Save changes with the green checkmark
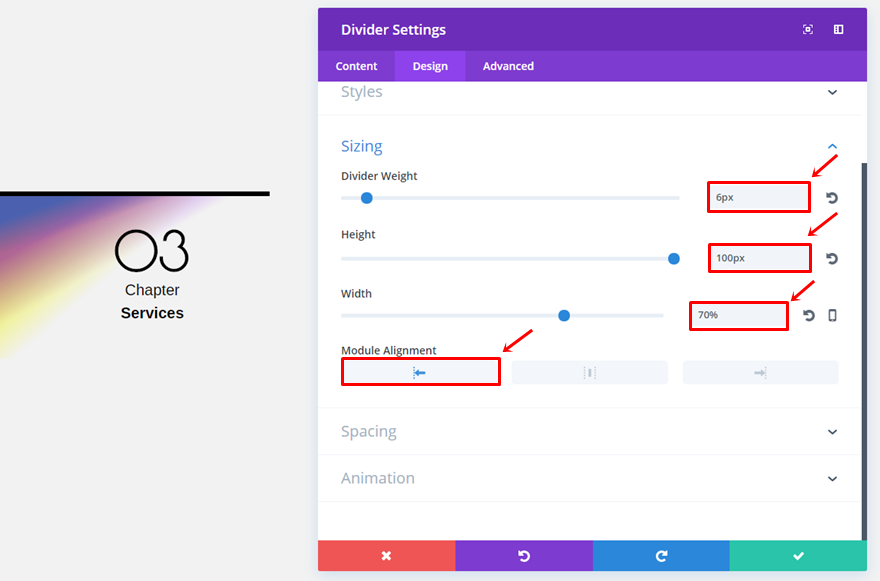Image resolution: width=880 pixels, height=581 pixels. pos(798,556)
